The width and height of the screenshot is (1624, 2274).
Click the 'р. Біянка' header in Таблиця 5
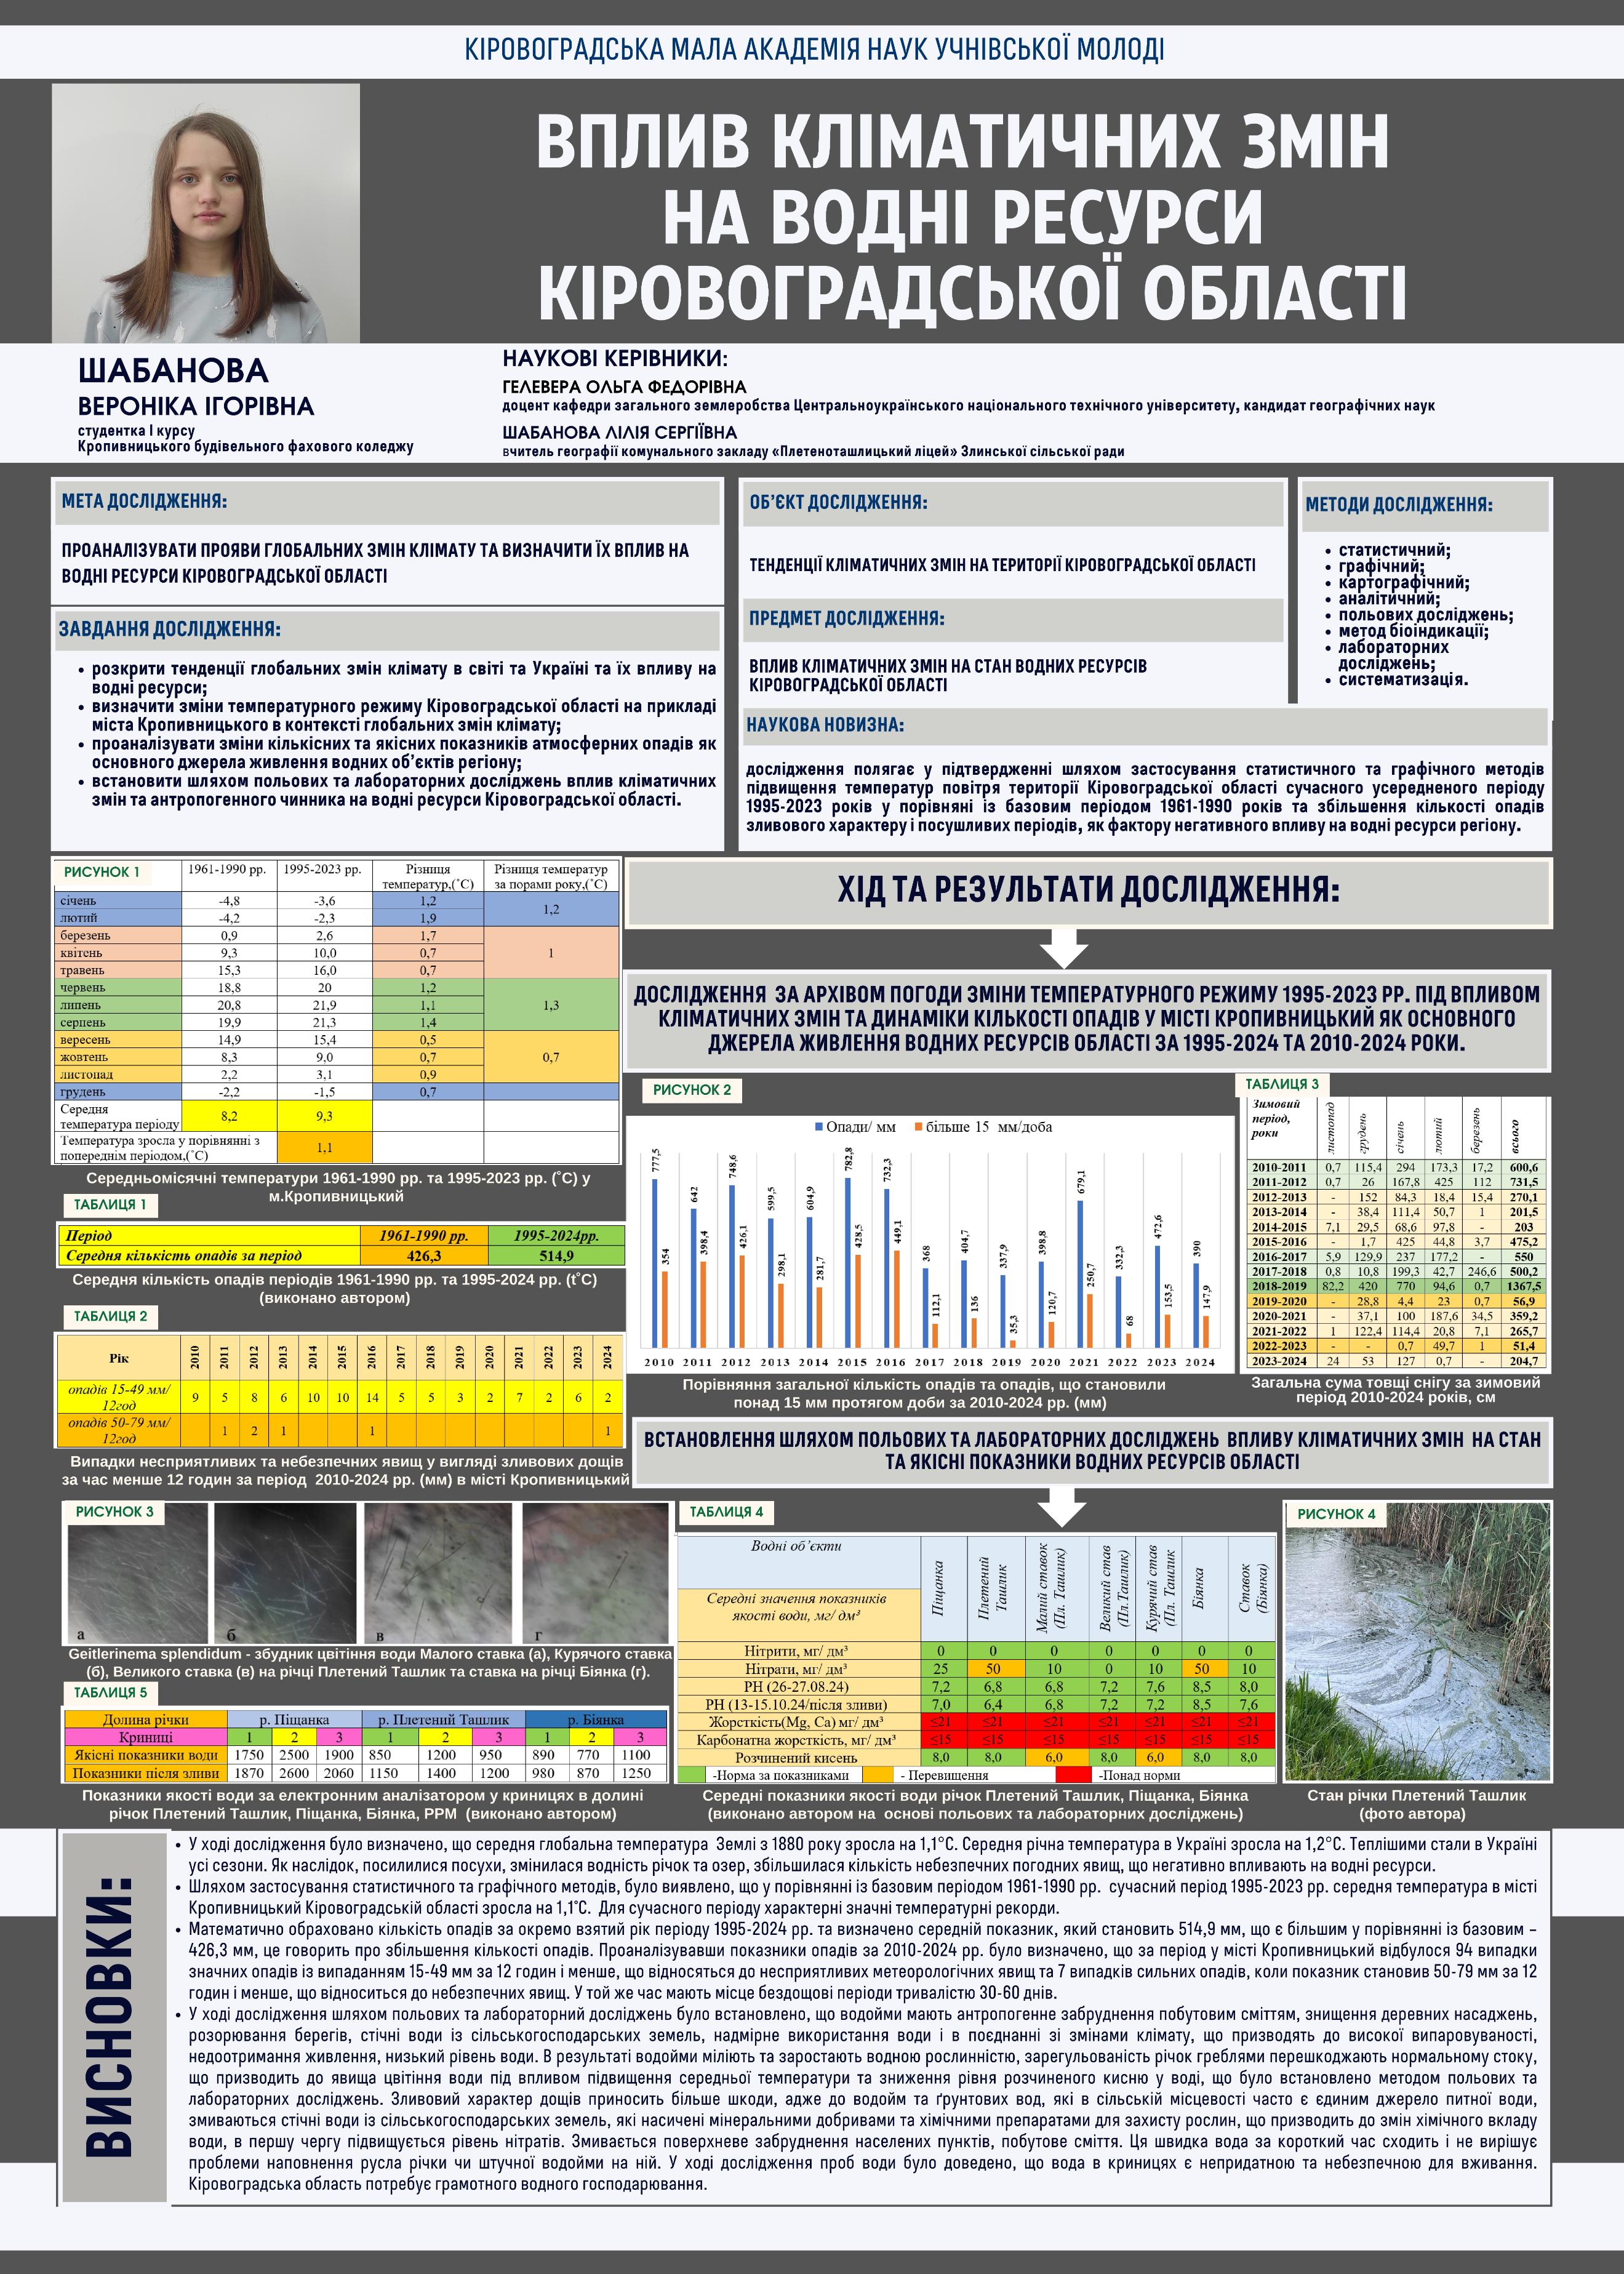[x=595, y=1720]
